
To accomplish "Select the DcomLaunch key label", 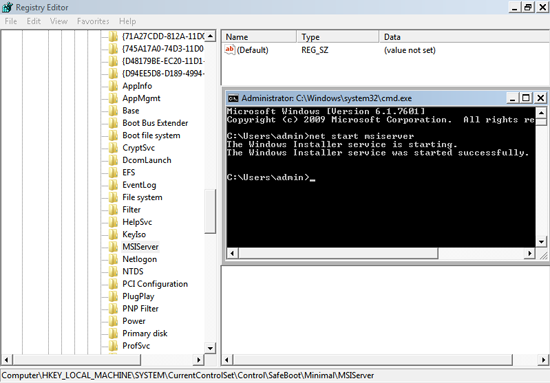I will click(147, 160).
